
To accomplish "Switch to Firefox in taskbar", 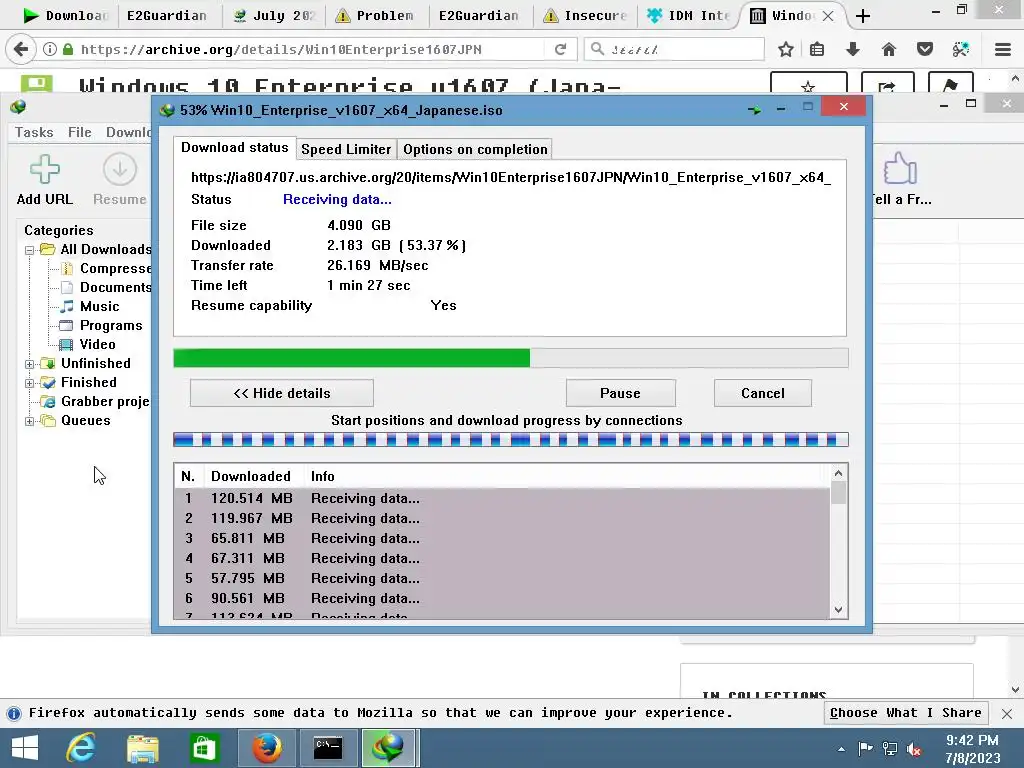I will click(x=266, y=748).
